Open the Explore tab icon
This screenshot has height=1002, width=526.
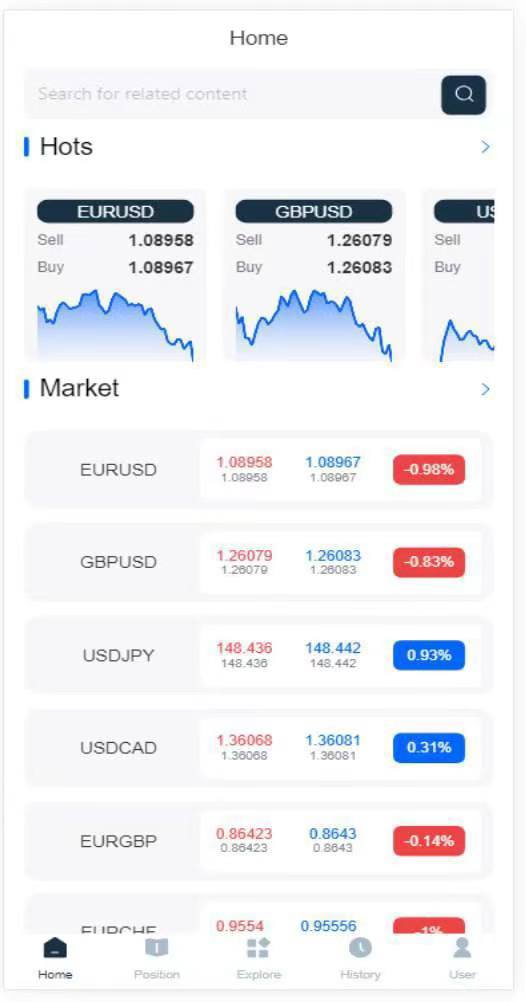tap(258, 948)
